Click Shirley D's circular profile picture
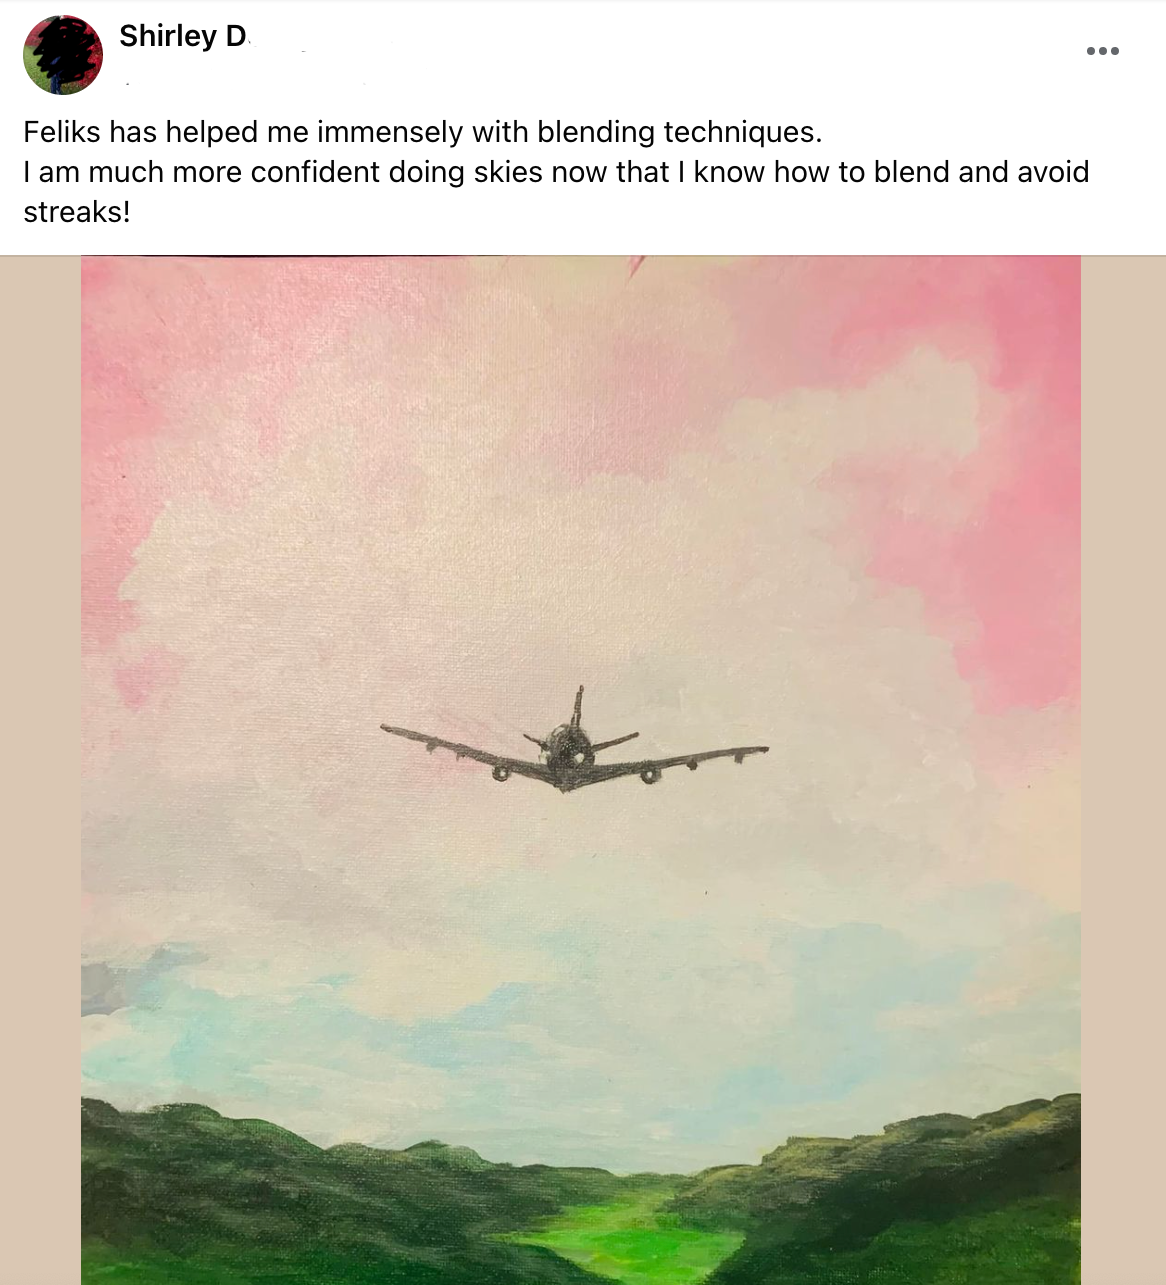 [63, 56]
